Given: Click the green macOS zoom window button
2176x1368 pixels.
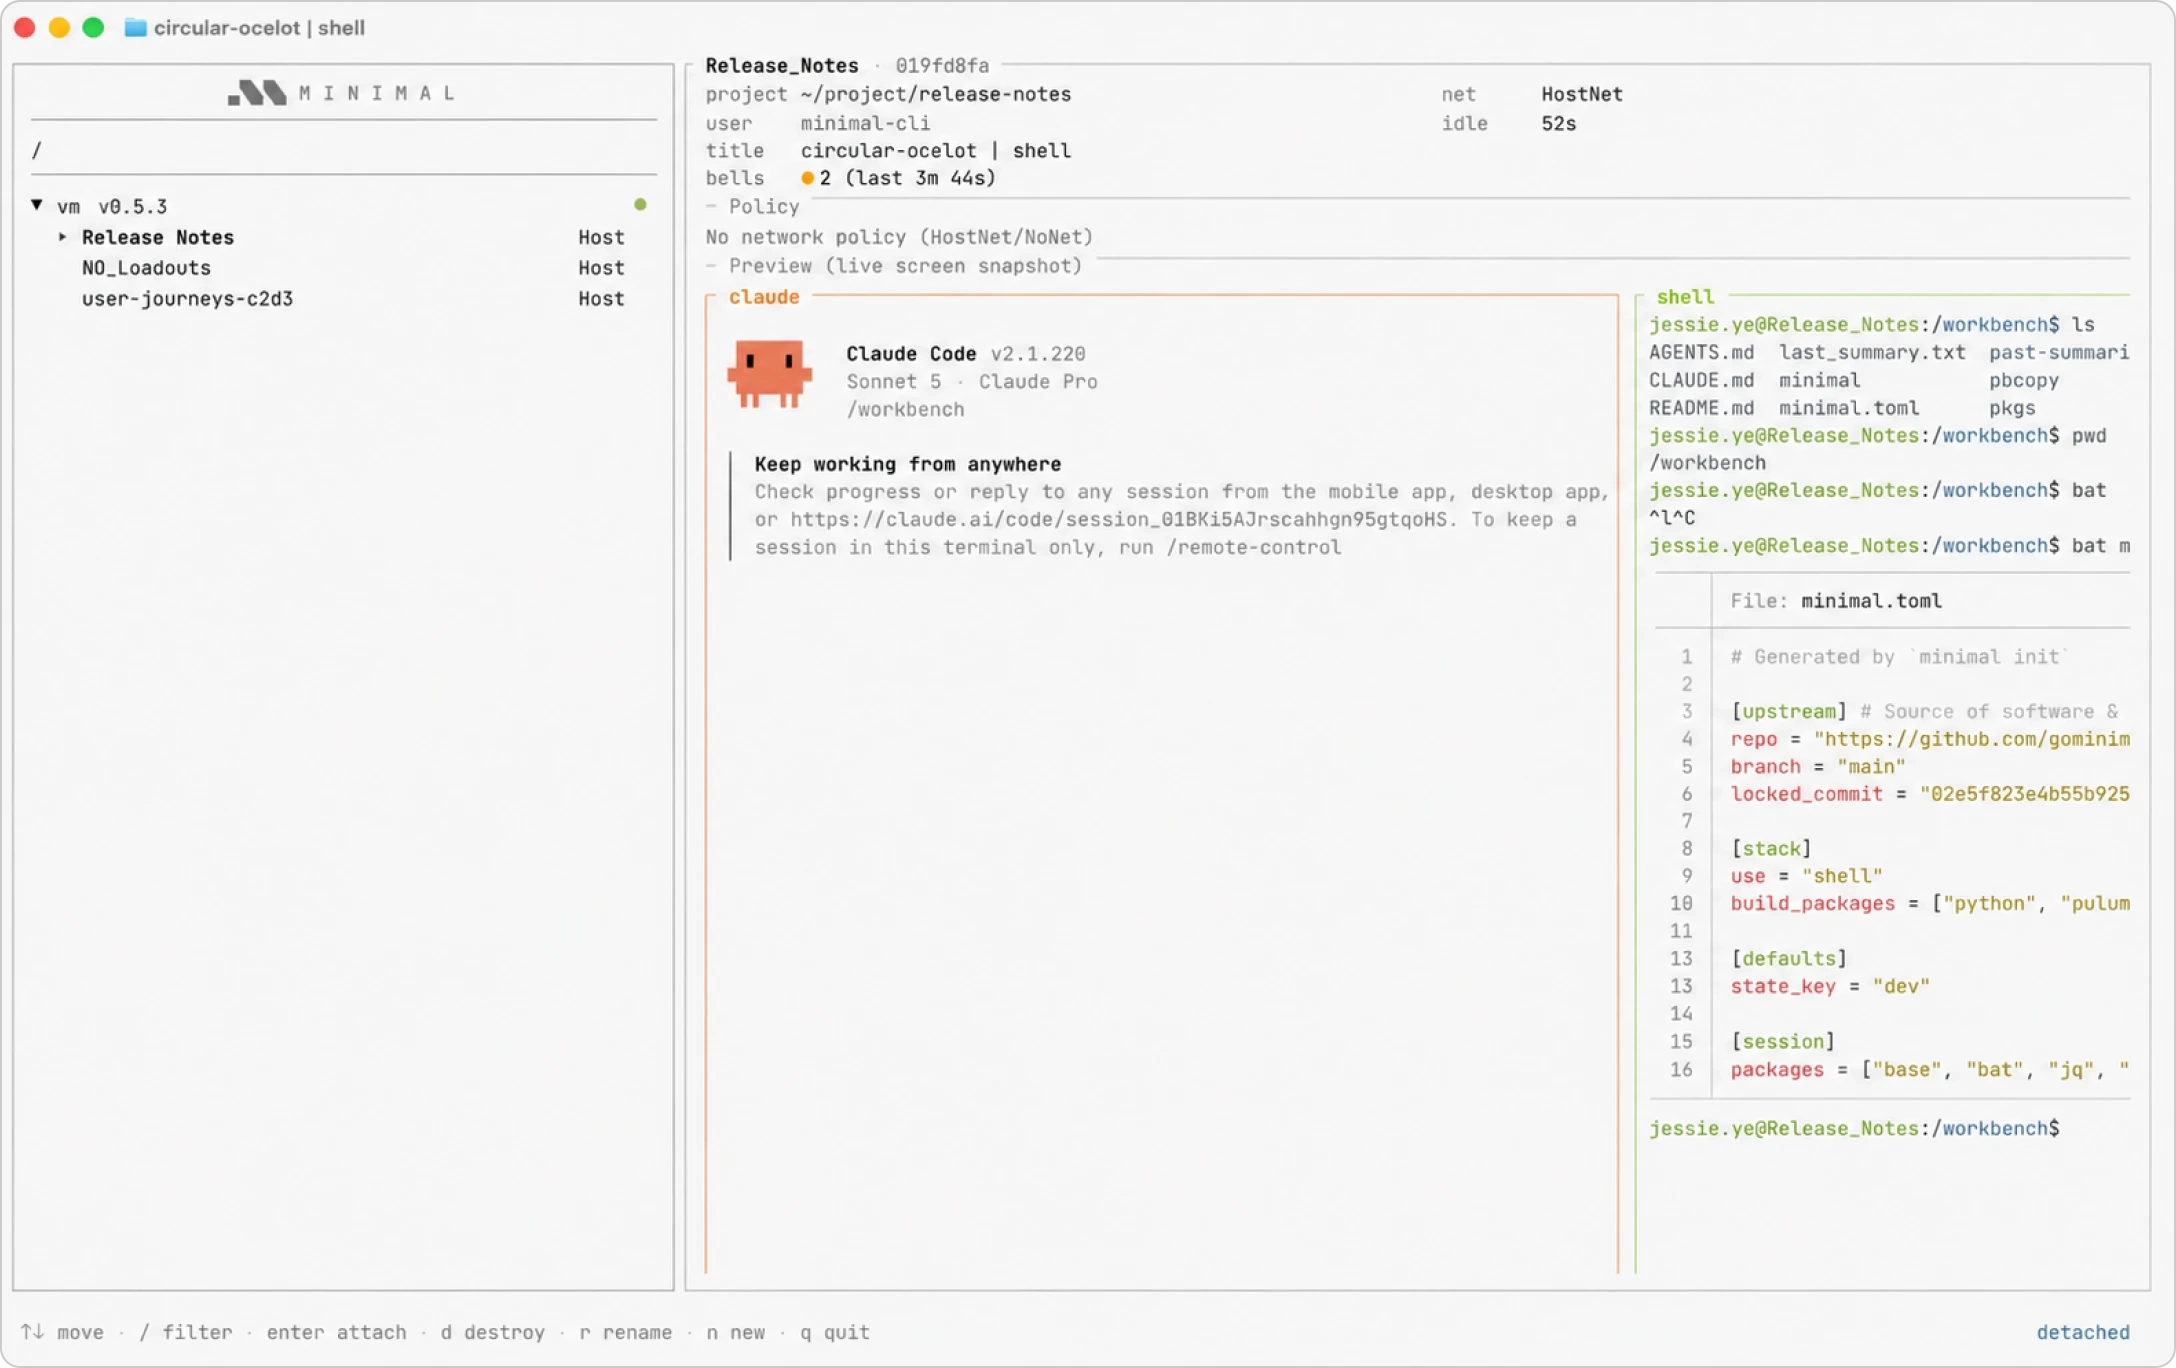Looking at the screenshot, I should 93,27.
